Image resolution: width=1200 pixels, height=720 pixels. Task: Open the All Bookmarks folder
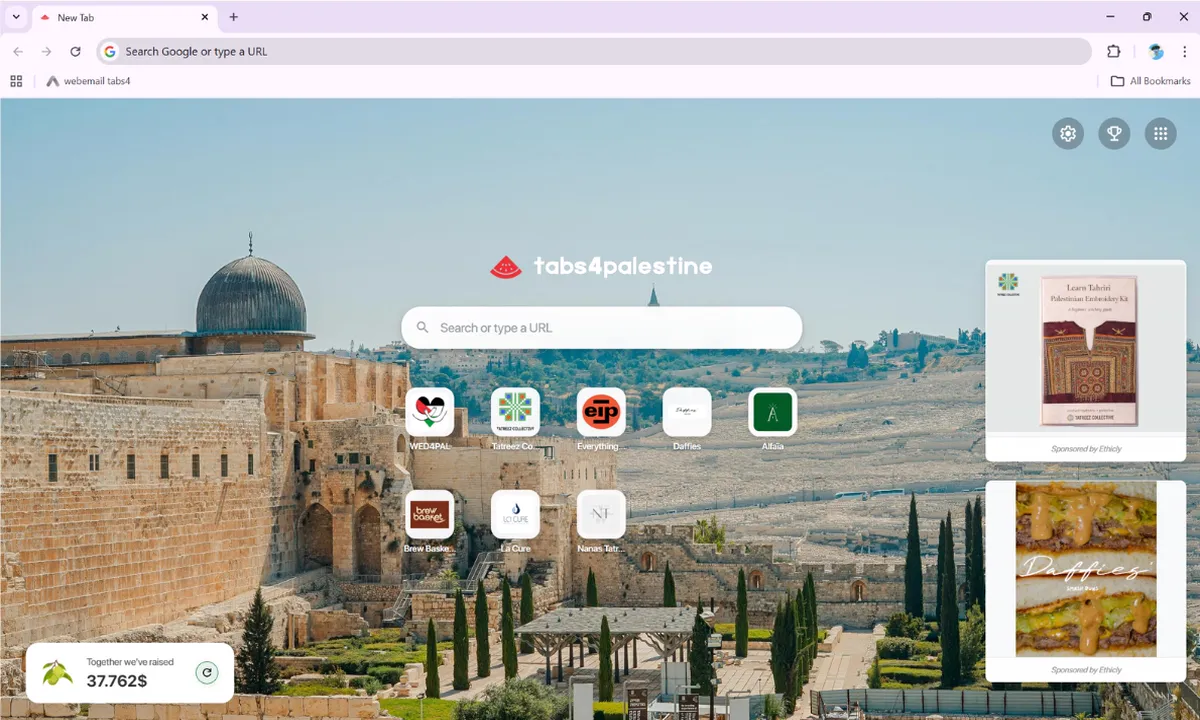point(1151,81)
